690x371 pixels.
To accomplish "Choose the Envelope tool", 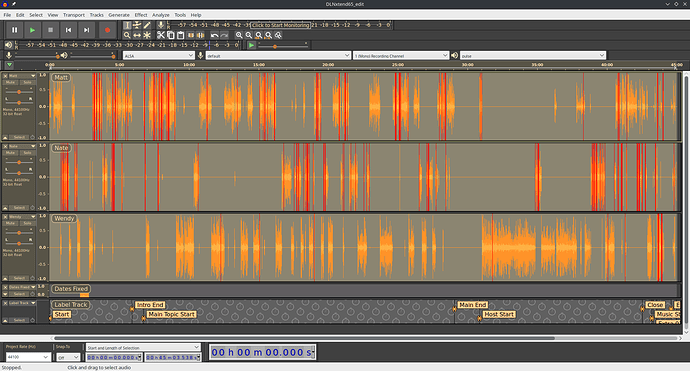I will coord(137,25).
